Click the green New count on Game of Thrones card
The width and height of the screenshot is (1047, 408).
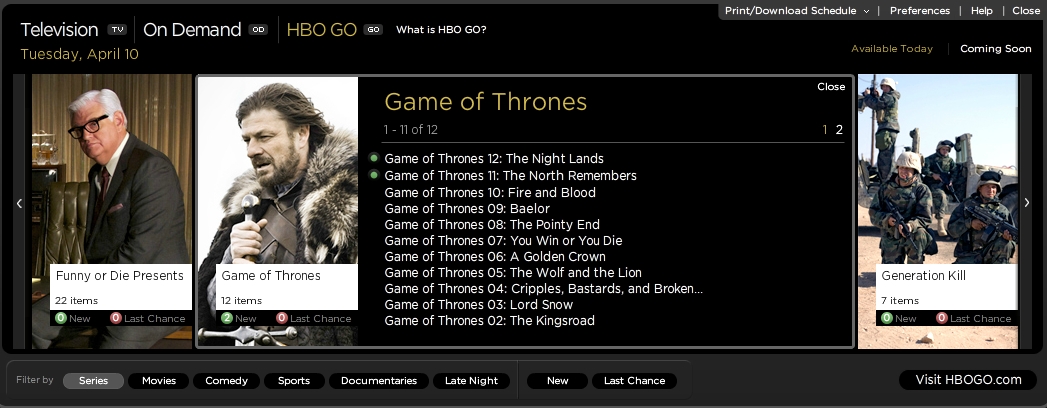pyautogui.click(x=227, y=319)
